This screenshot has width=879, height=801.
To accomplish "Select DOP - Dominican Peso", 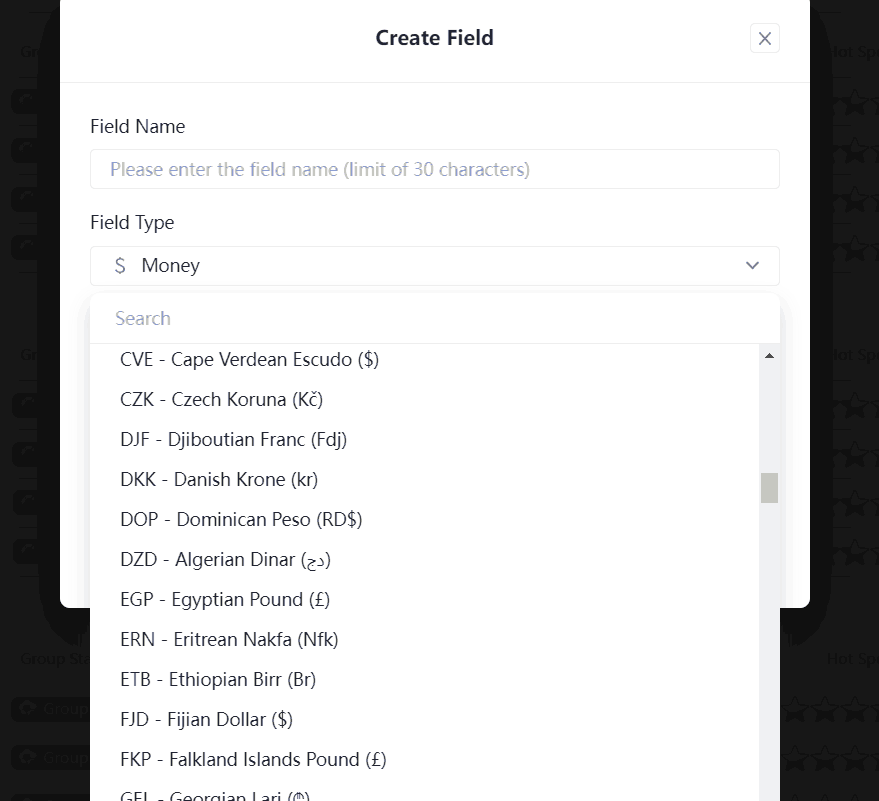I will coord(240,519).
